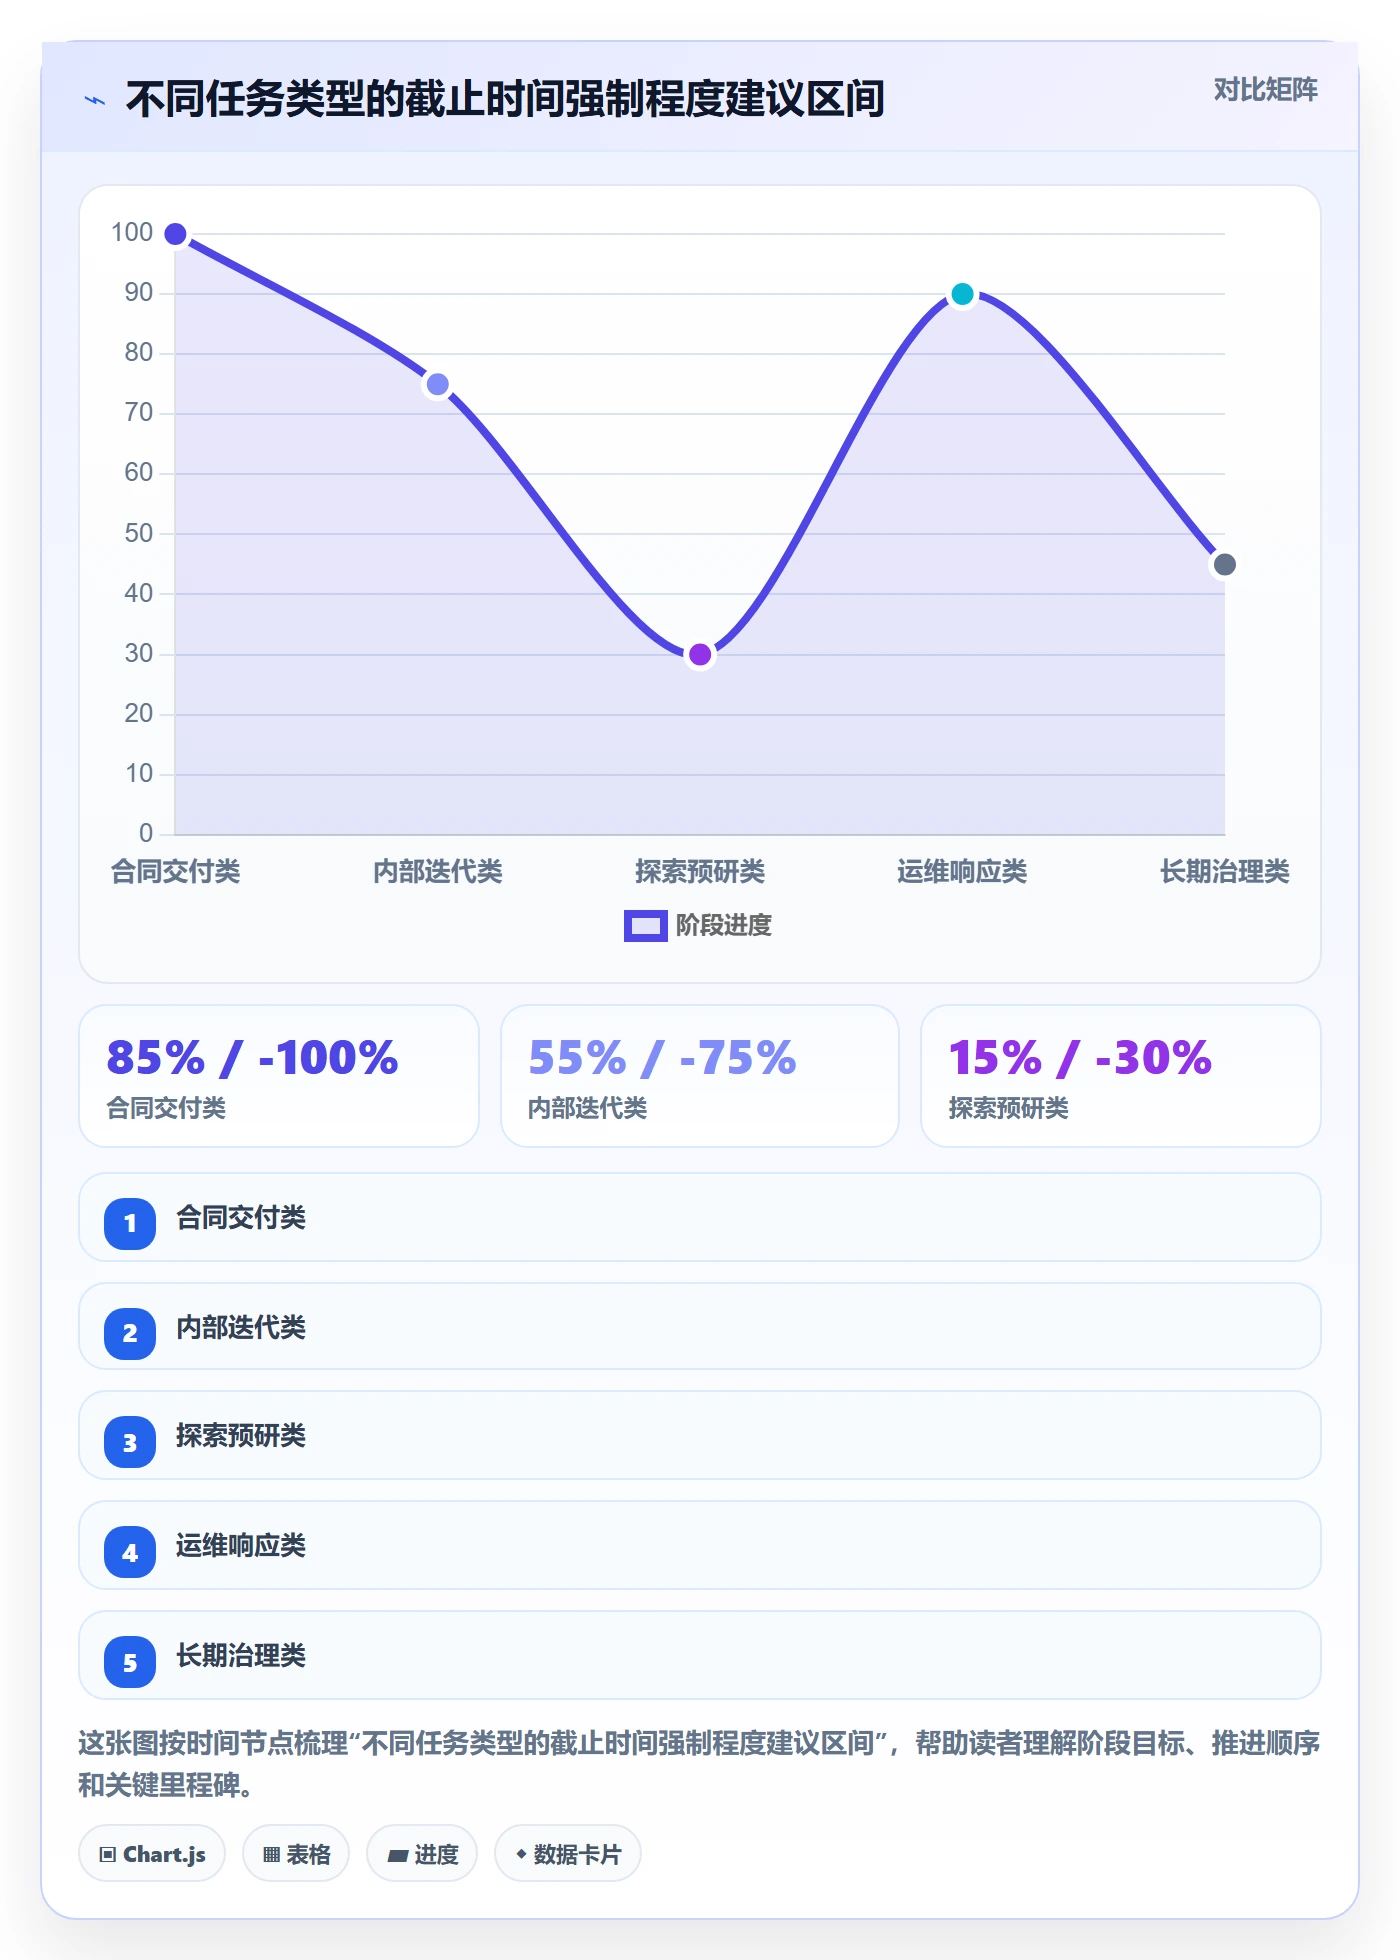Open the 合同交付类 list row text
The height and width of the screenshot is (1960, 1400).
point(241,1218)
